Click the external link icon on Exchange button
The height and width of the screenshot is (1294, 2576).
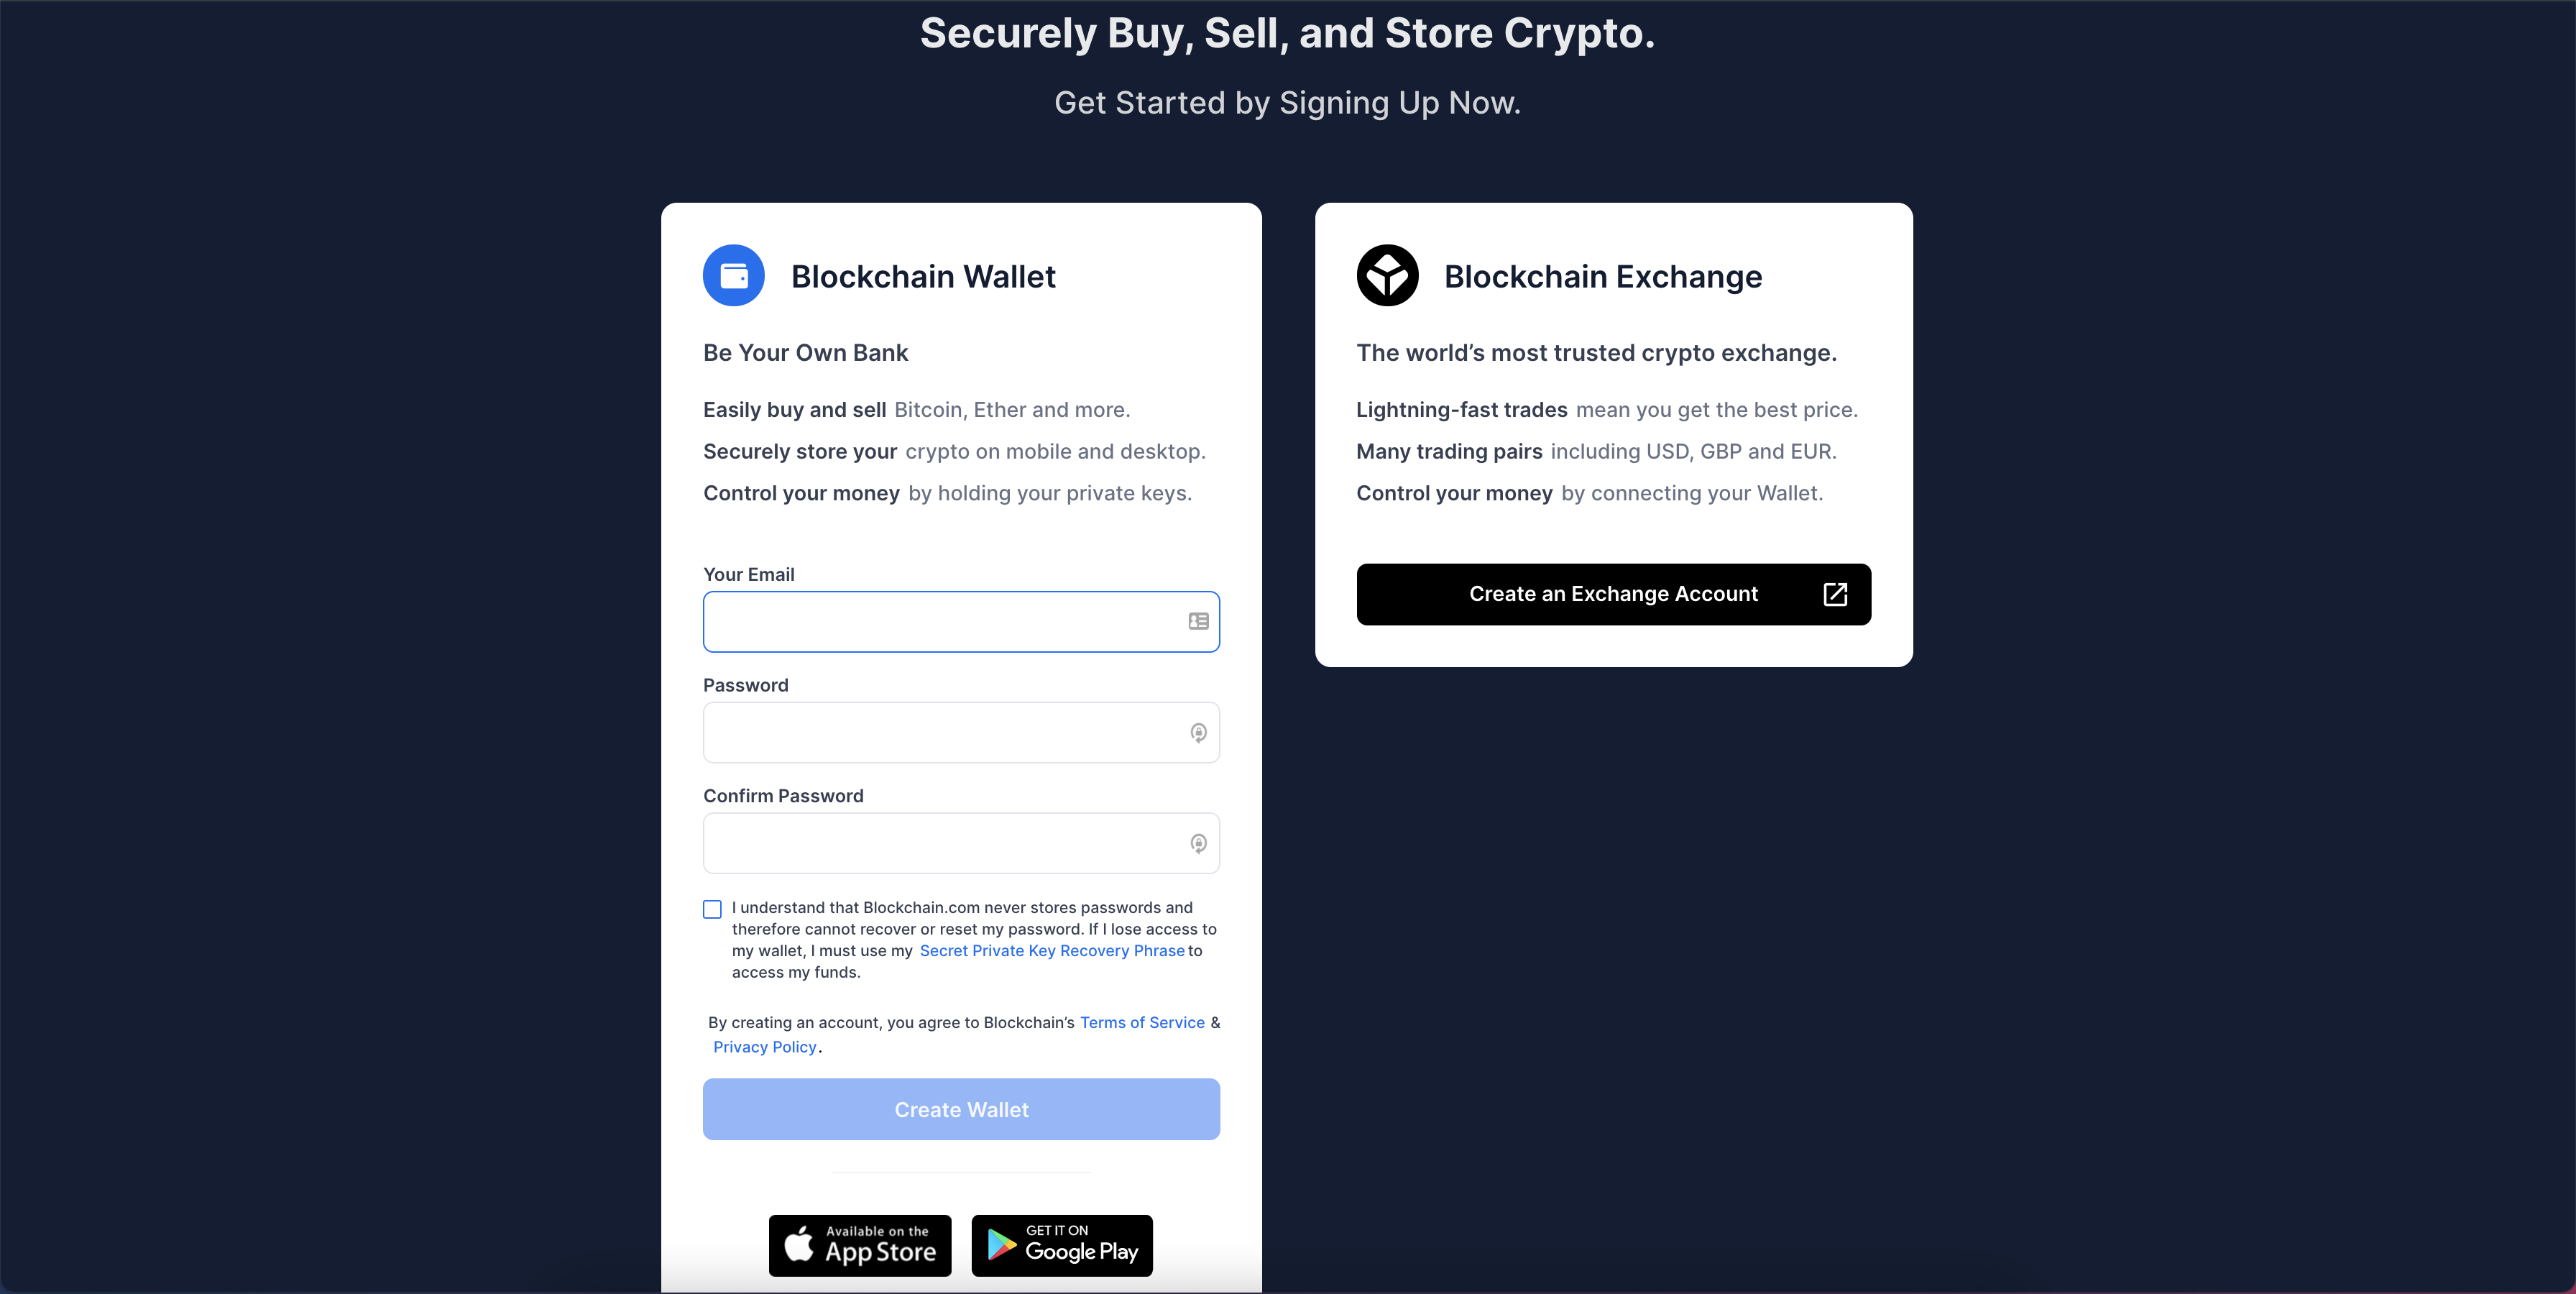tap(1834, 592)
